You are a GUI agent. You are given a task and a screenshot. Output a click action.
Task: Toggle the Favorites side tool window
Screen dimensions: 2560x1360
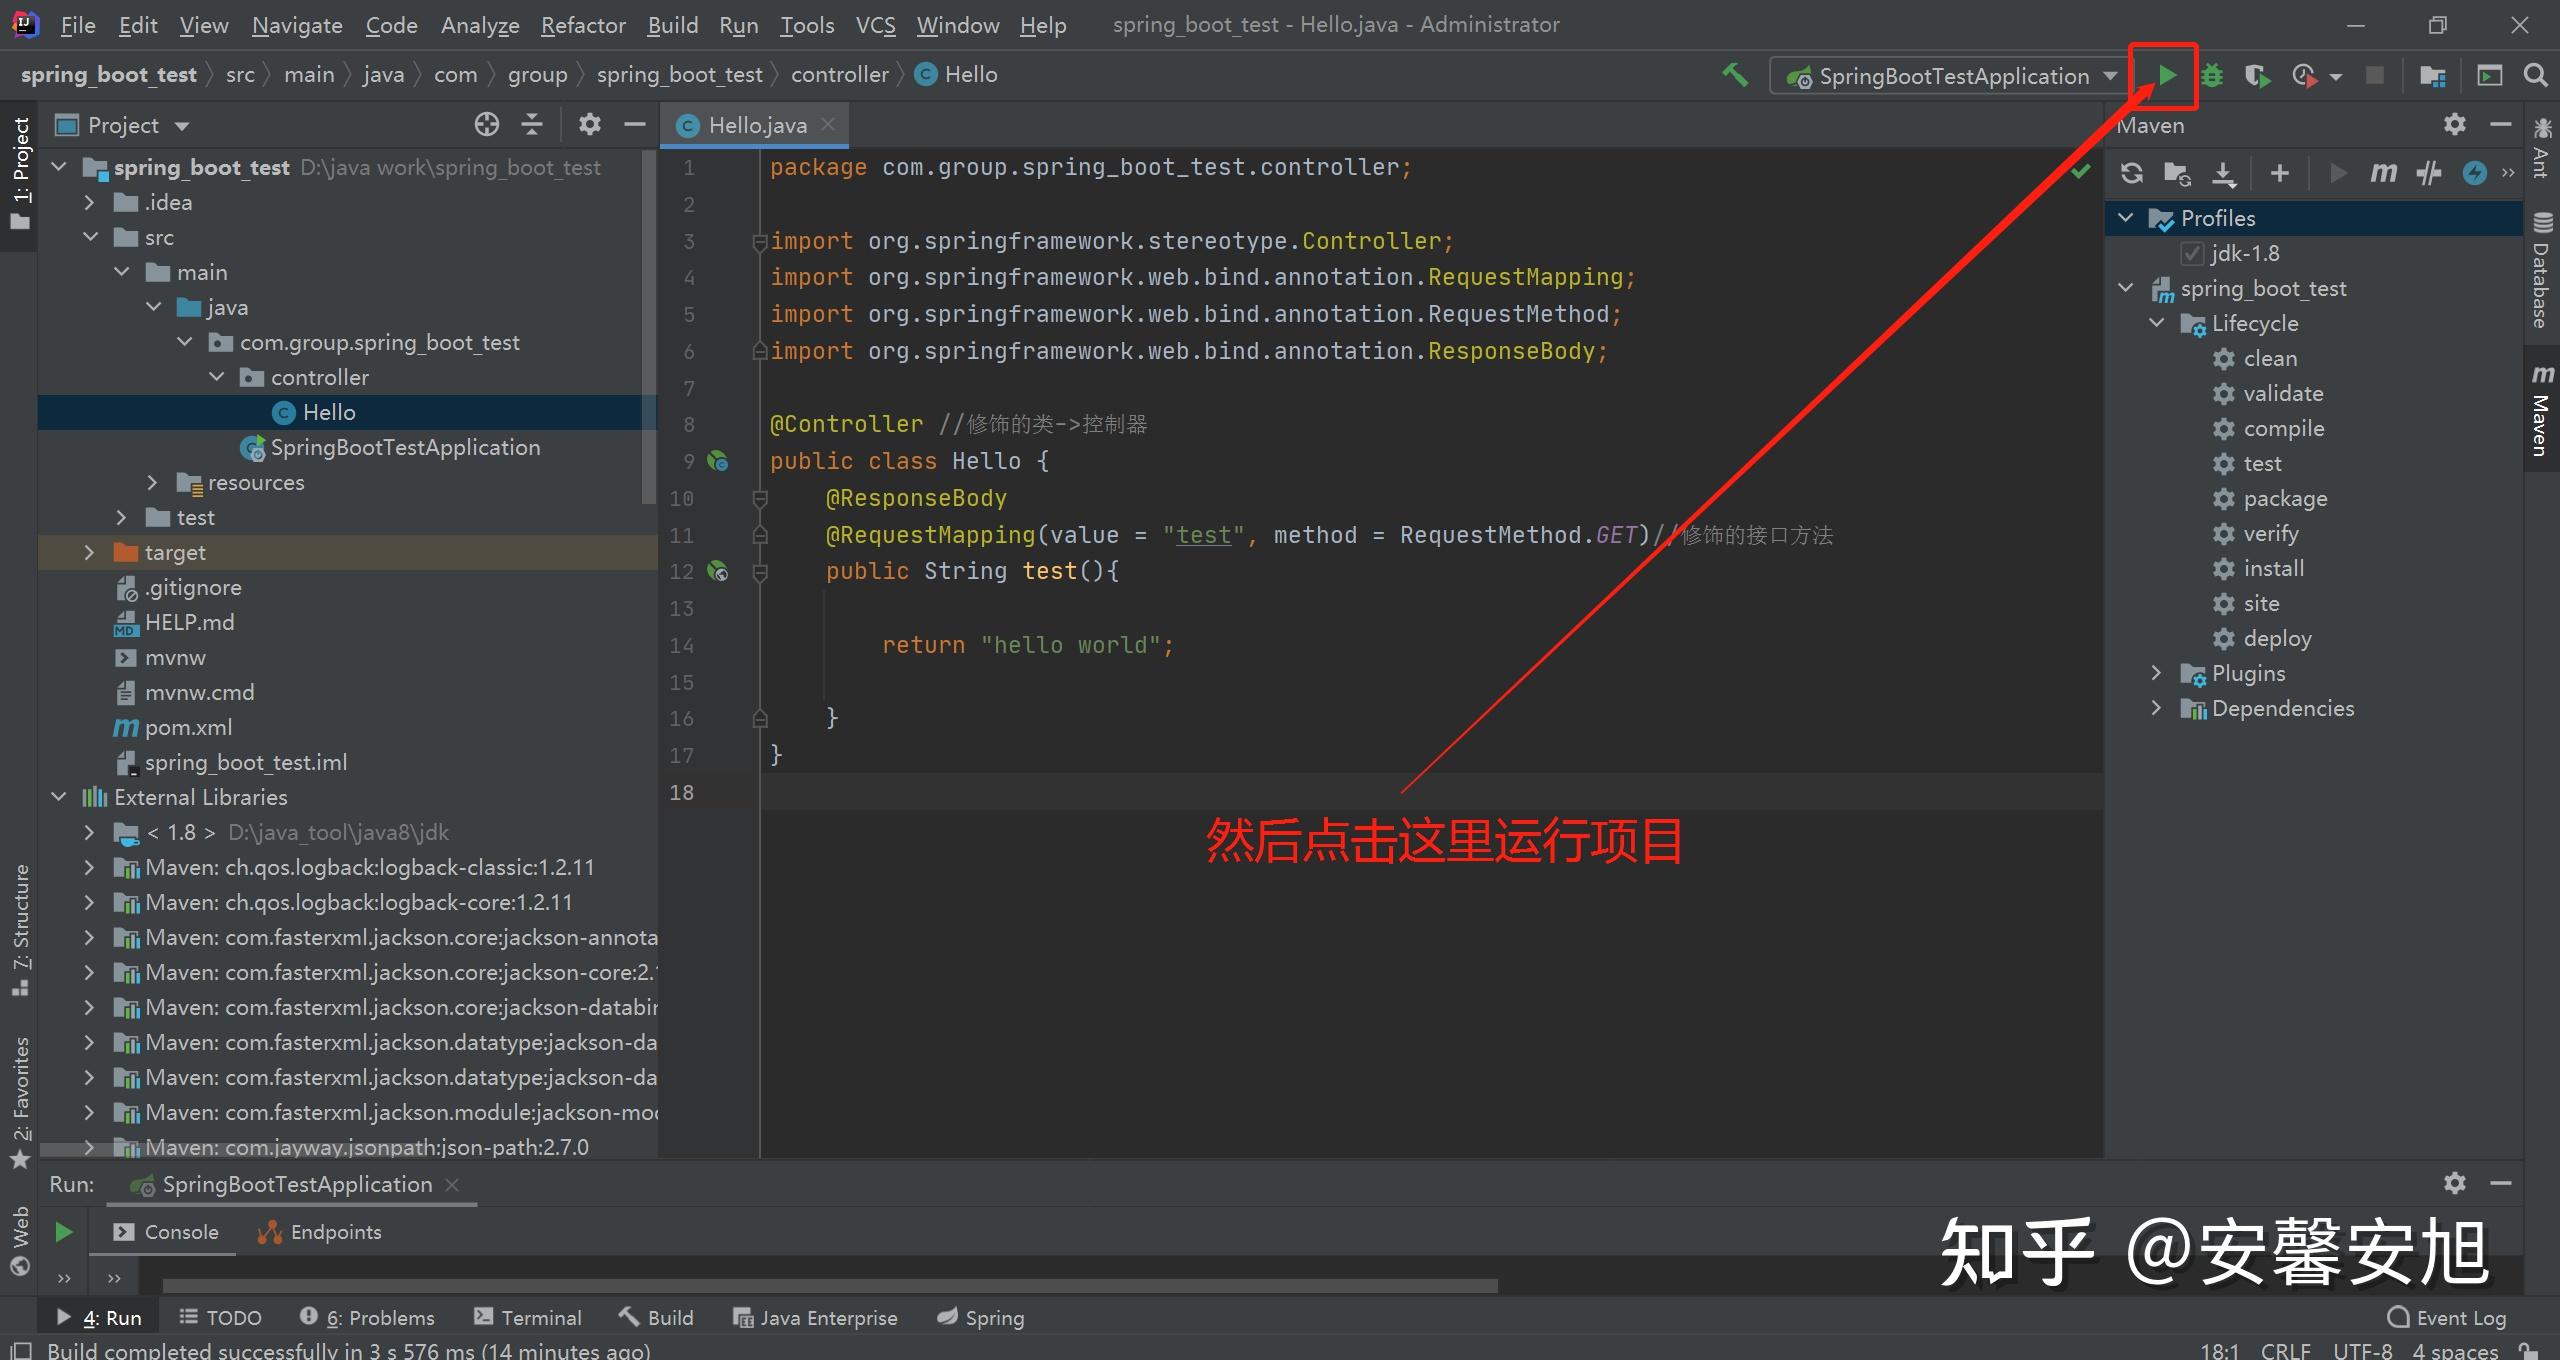click(x=20, y=1103)
